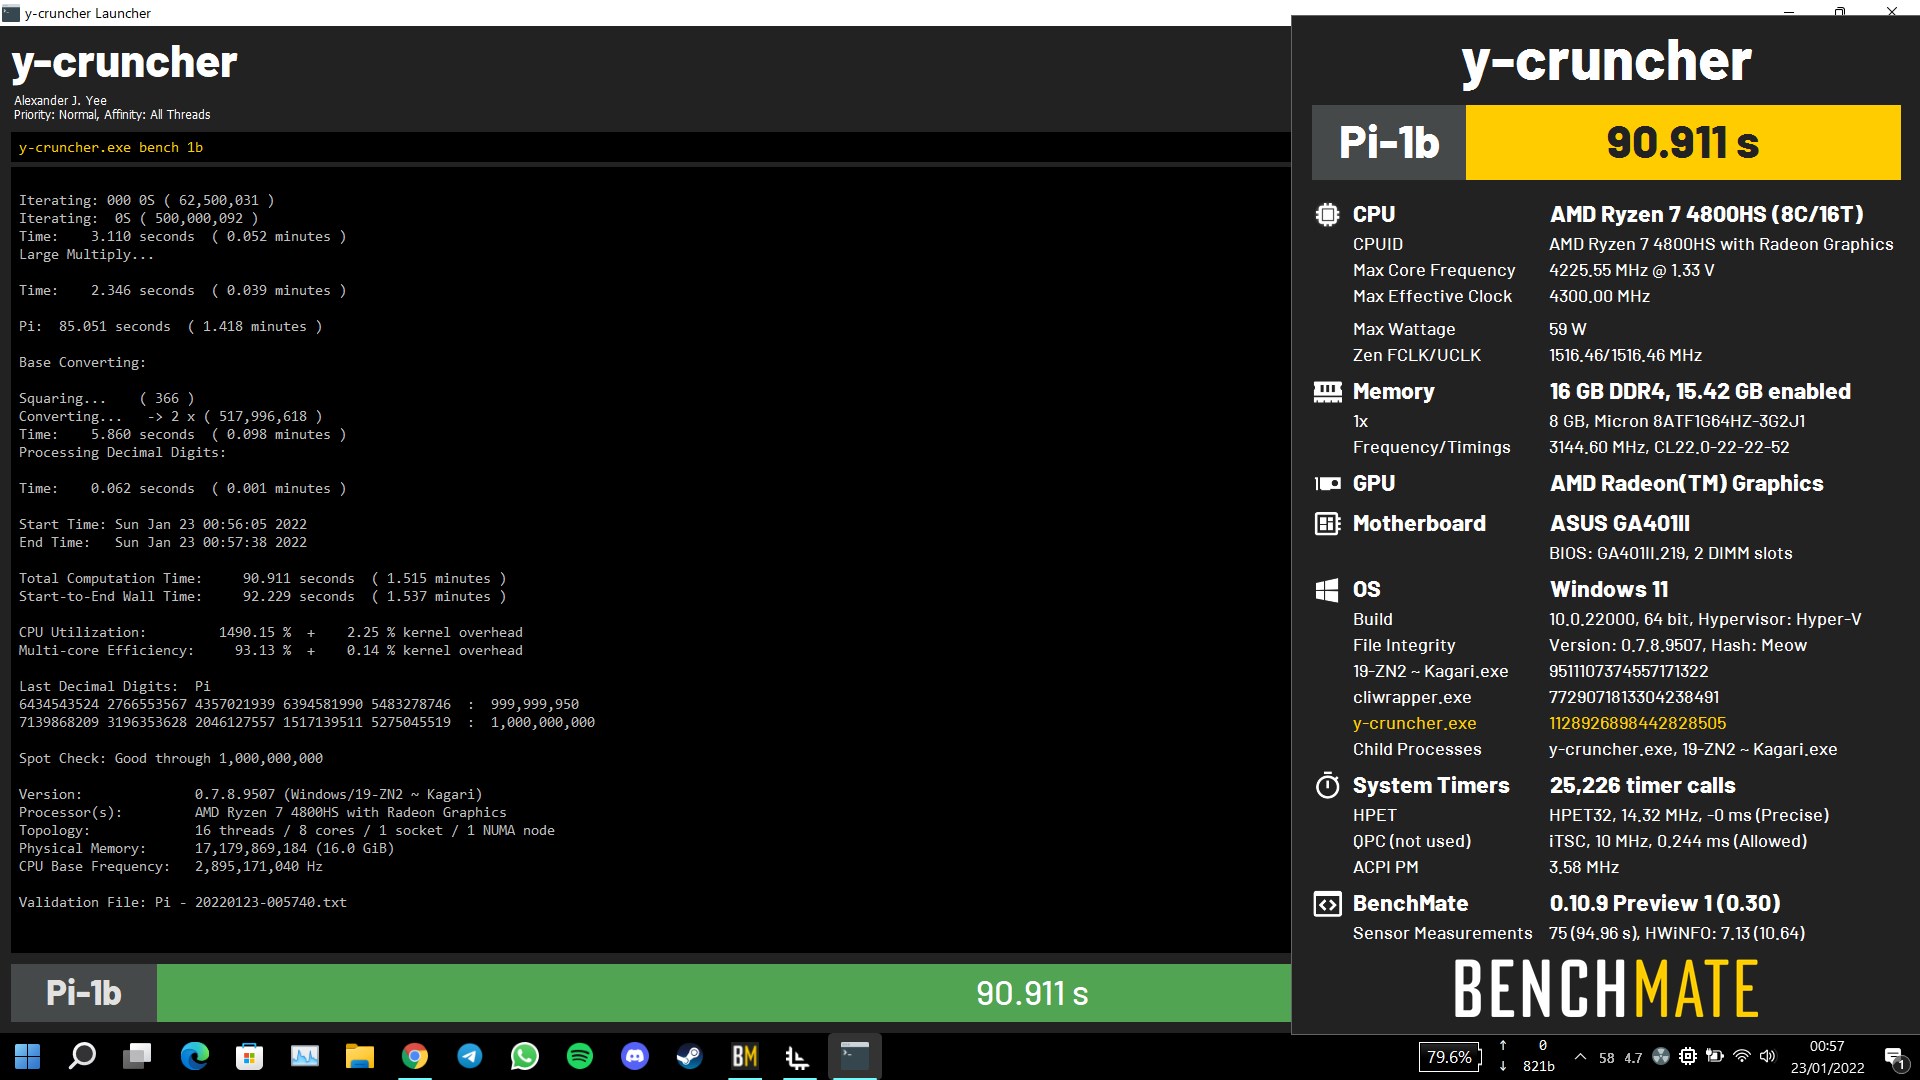The image size is (1920, 1080).
Task: Click the Pi-1b label beside the yellow result banner
Action: click(1389, 142)
